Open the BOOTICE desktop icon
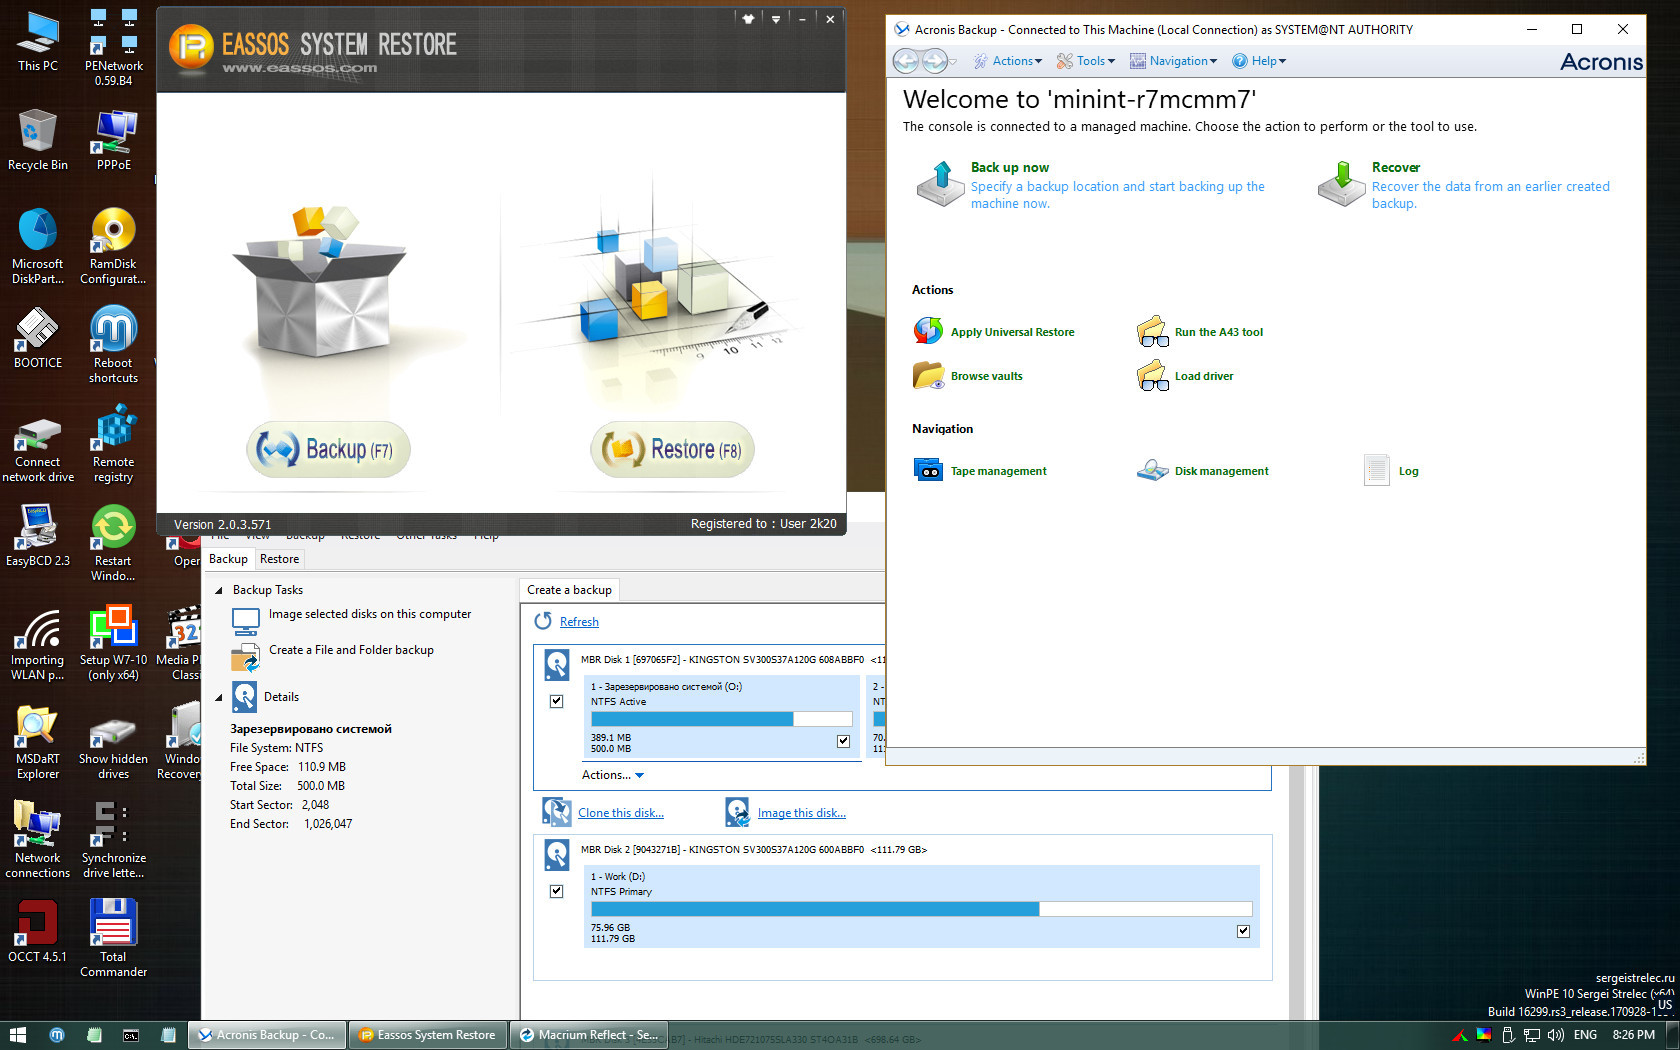This screenshot has width=1680, height=1050. pyautogui.click(x=38, y=338)
